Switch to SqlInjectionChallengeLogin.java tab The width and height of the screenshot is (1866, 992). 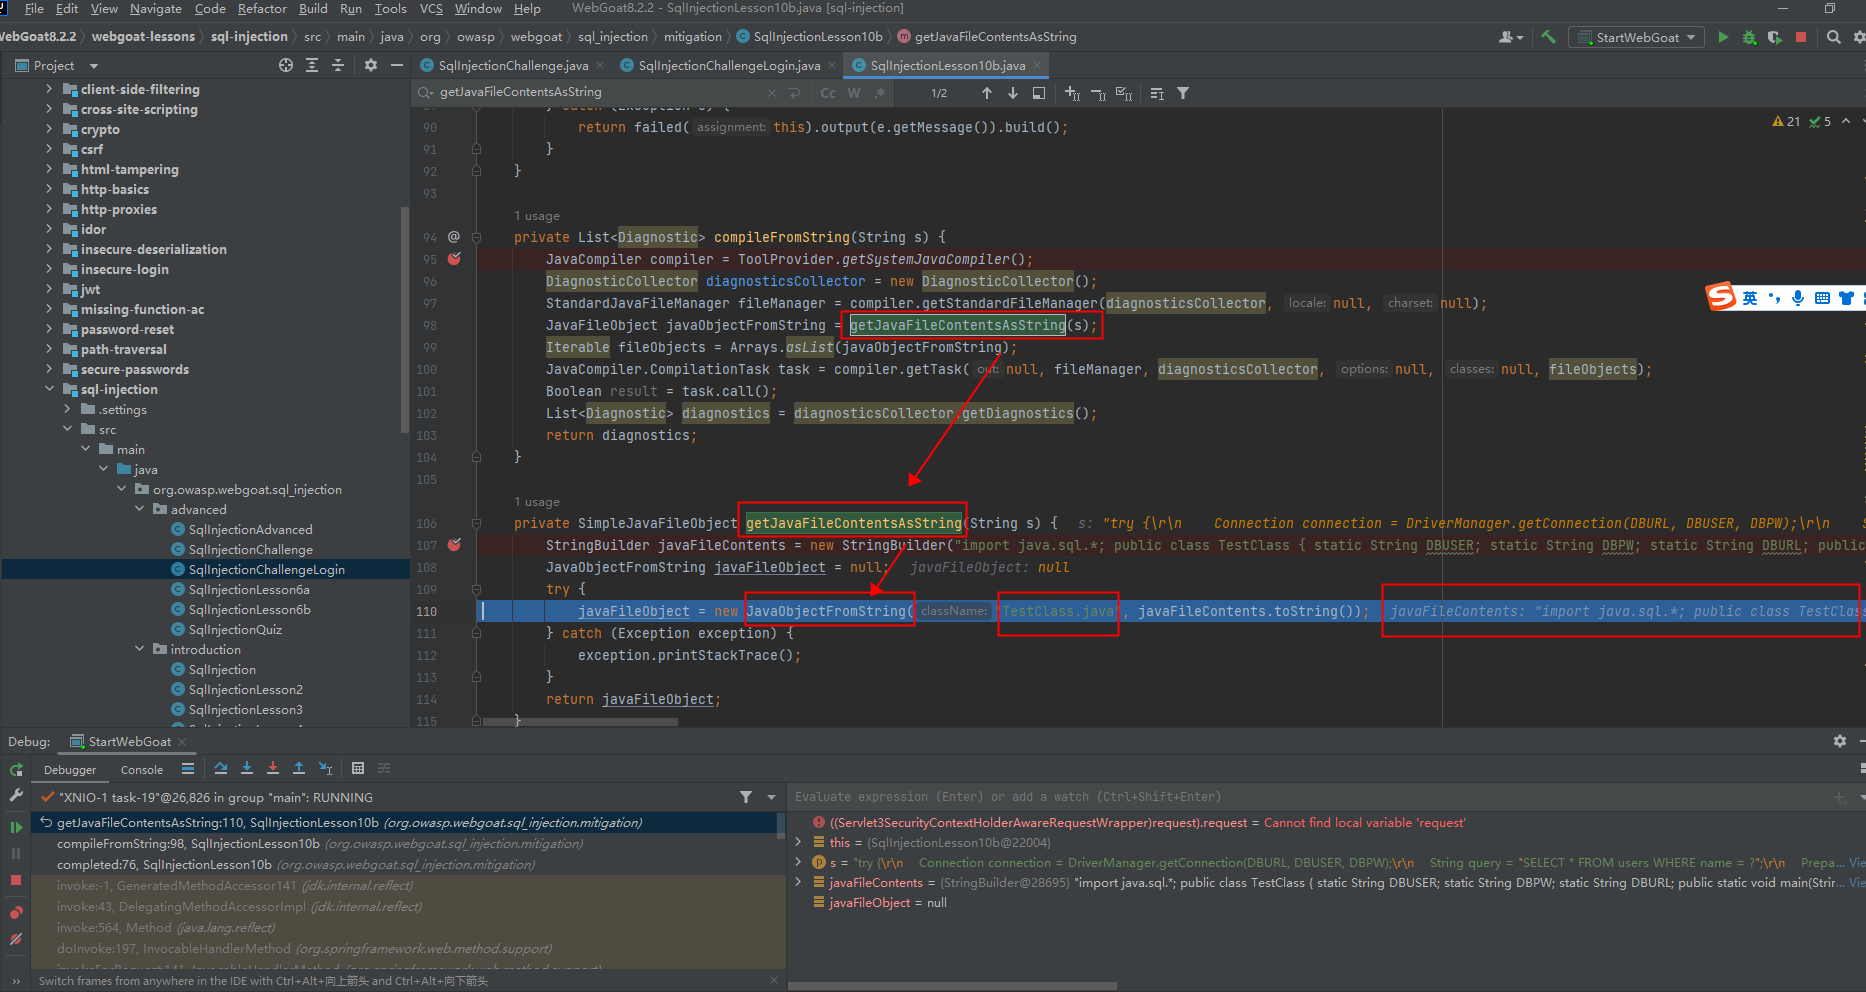728,65
